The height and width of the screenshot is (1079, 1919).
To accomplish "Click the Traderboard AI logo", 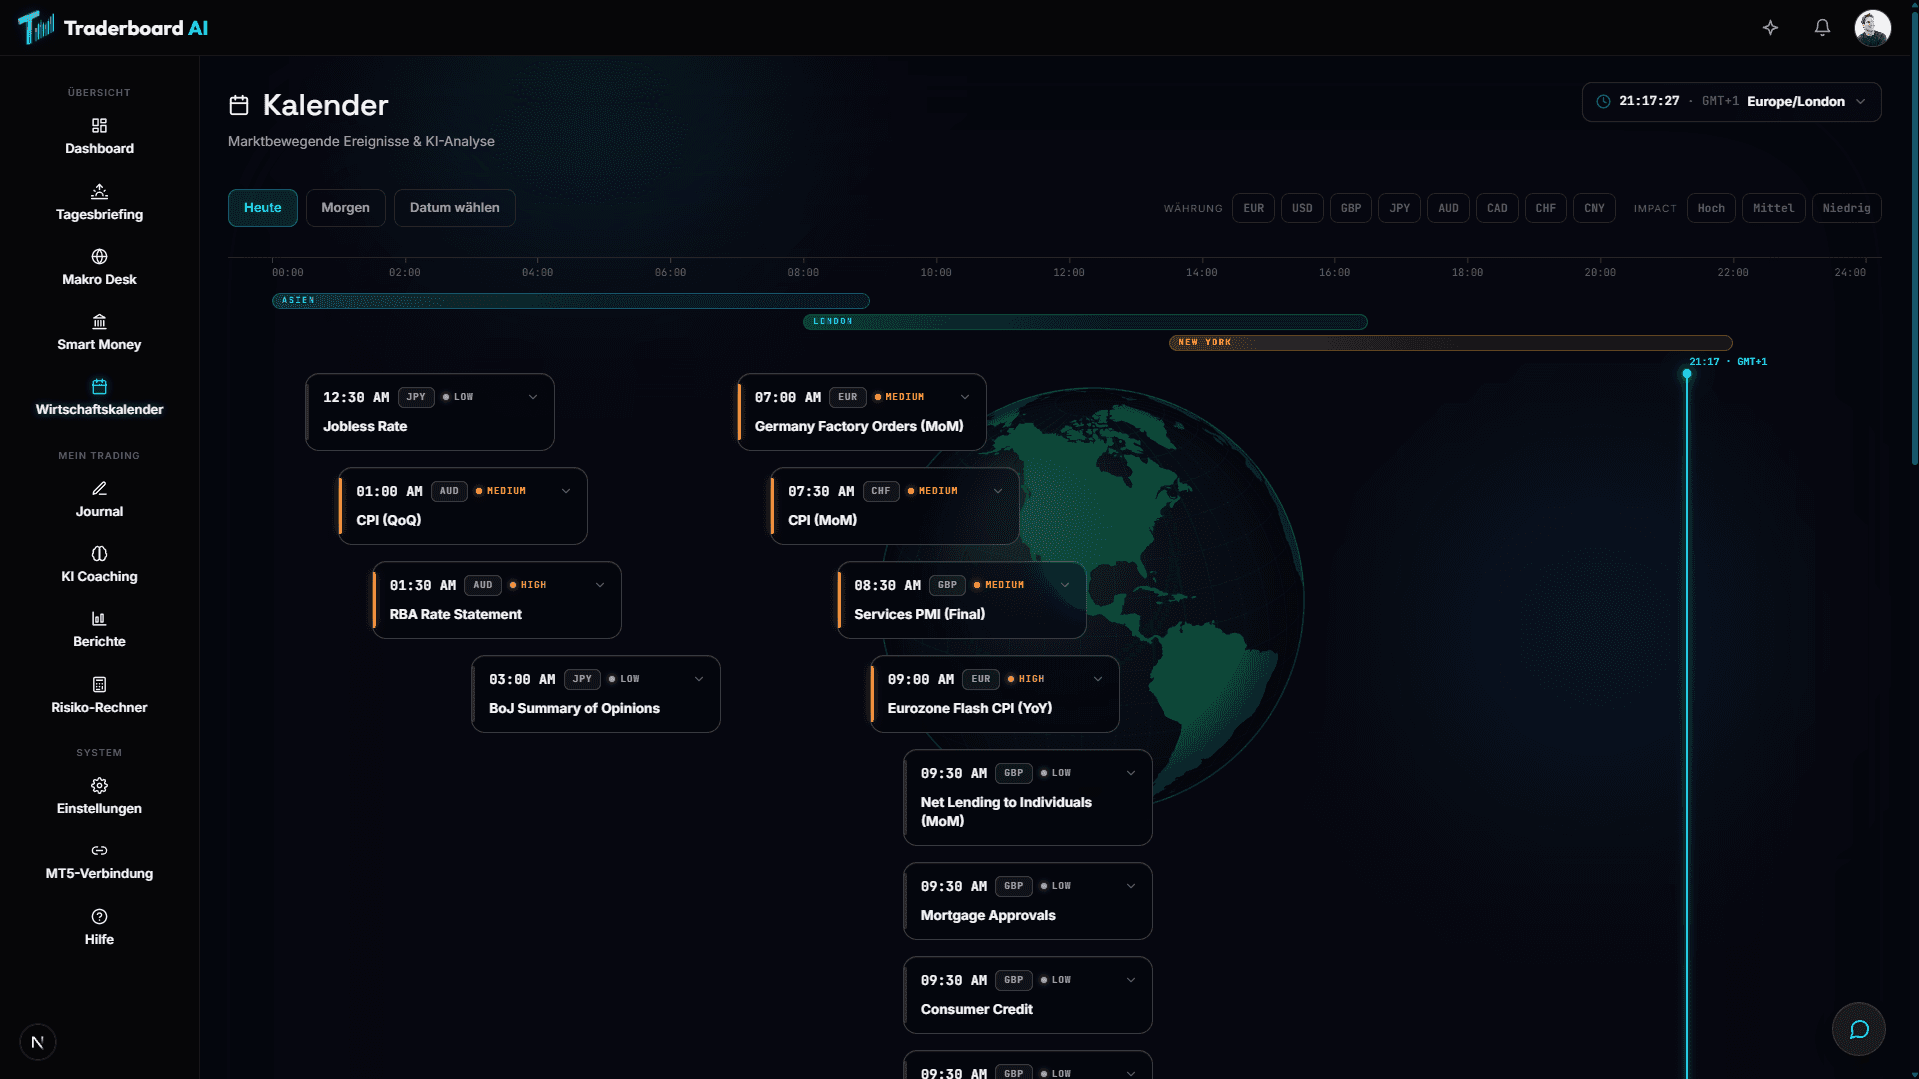I will (x=113, y=28).
